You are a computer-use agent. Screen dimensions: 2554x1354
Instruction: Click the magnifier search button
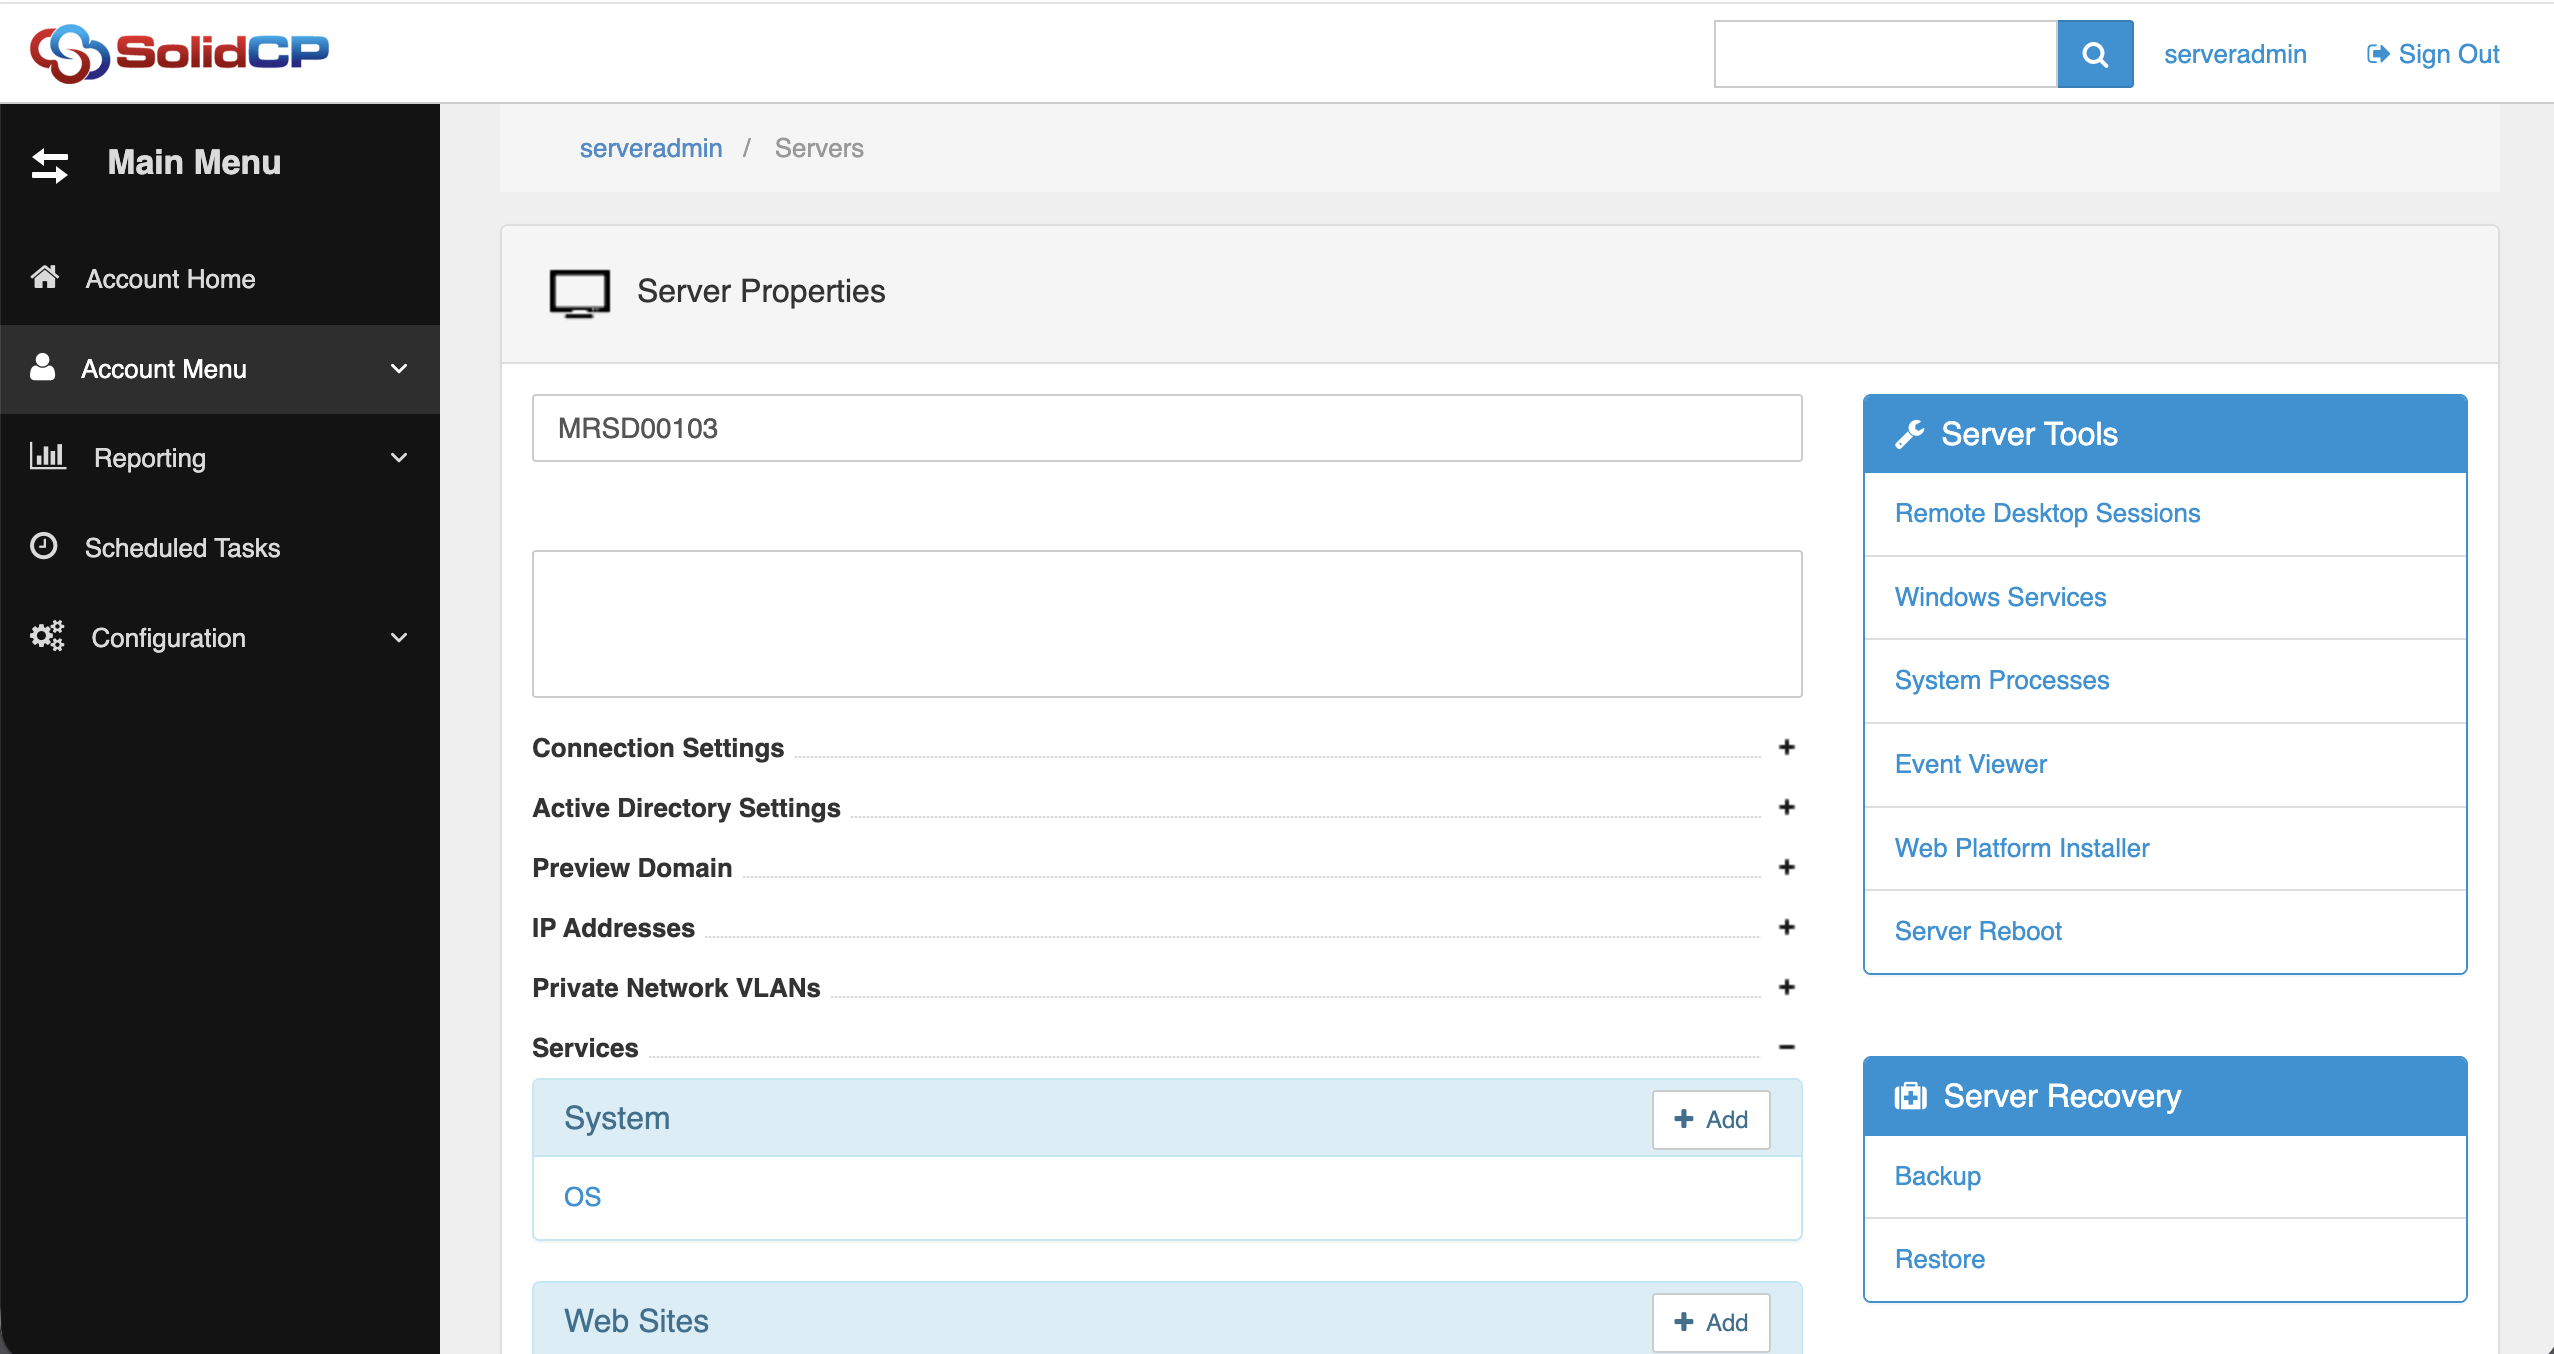click(x=2094, y=54)
